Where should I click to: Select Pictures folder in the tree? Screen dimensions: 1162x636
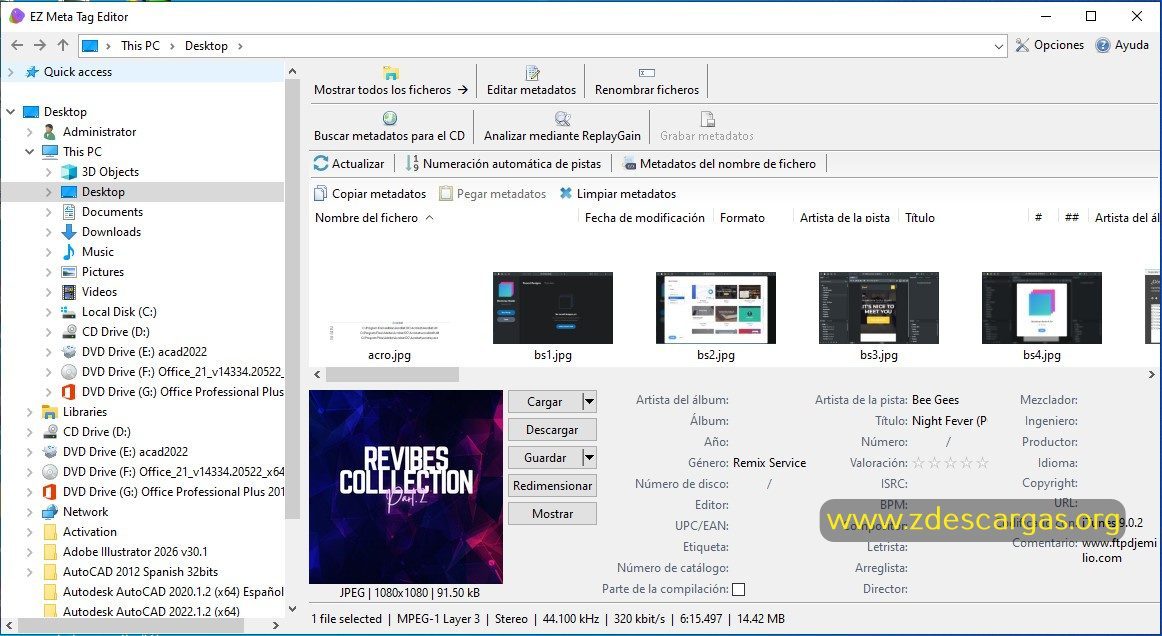pos(102,272)
